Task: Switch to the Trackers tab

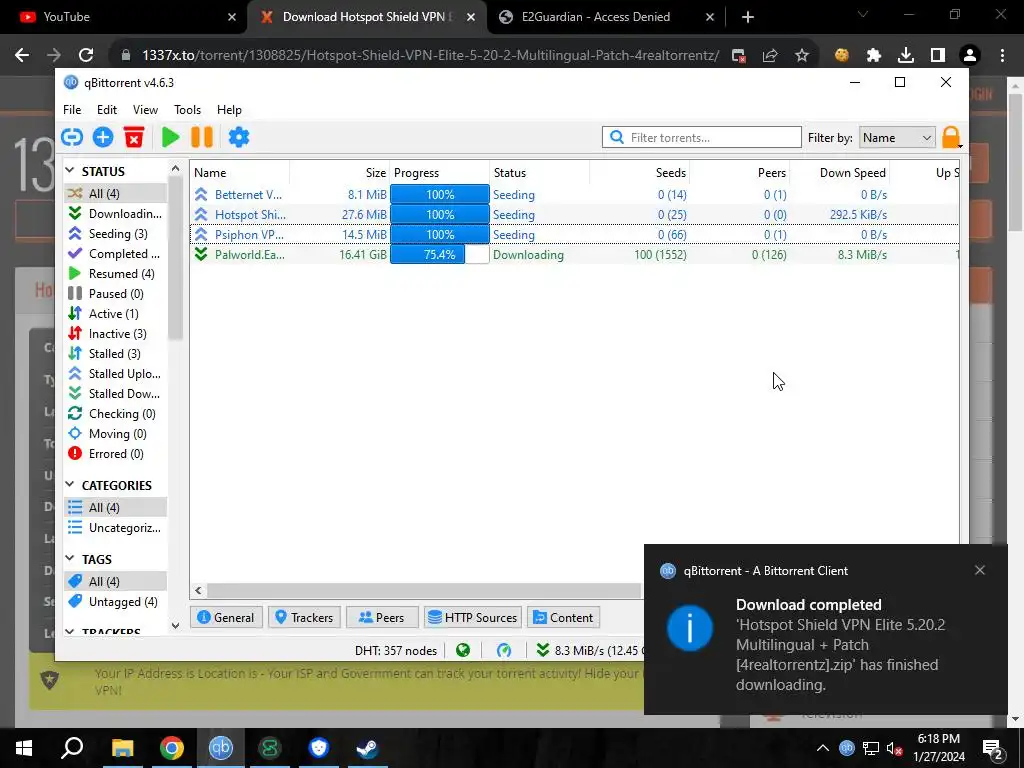Action: click(304, 617)
